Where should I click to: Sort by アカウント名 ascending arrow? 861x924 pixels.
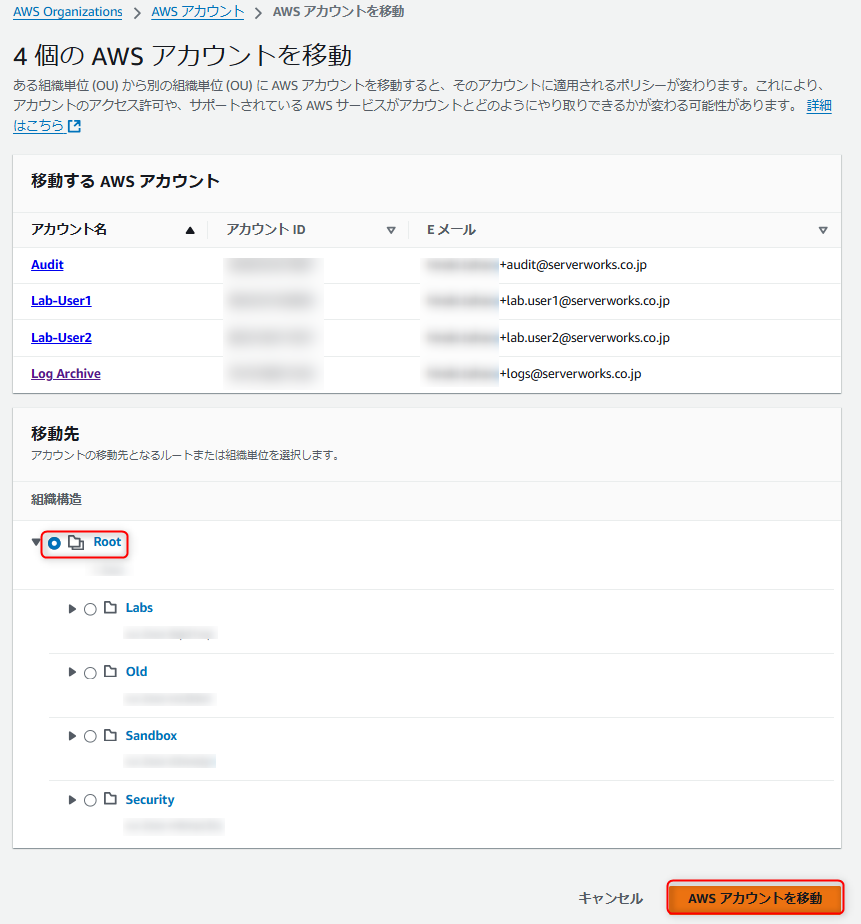pyautogui.click(x=190, y=230)
